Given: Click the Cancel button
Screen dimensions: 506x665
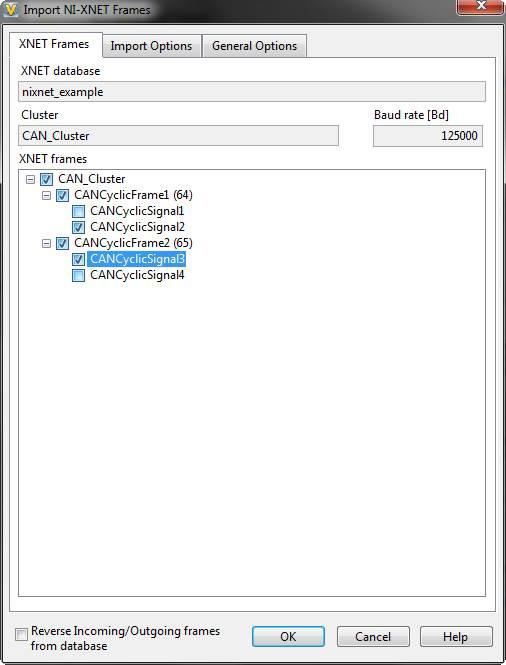Looking at the screenshot, I should pyautogui.click(x=373, y=637).
